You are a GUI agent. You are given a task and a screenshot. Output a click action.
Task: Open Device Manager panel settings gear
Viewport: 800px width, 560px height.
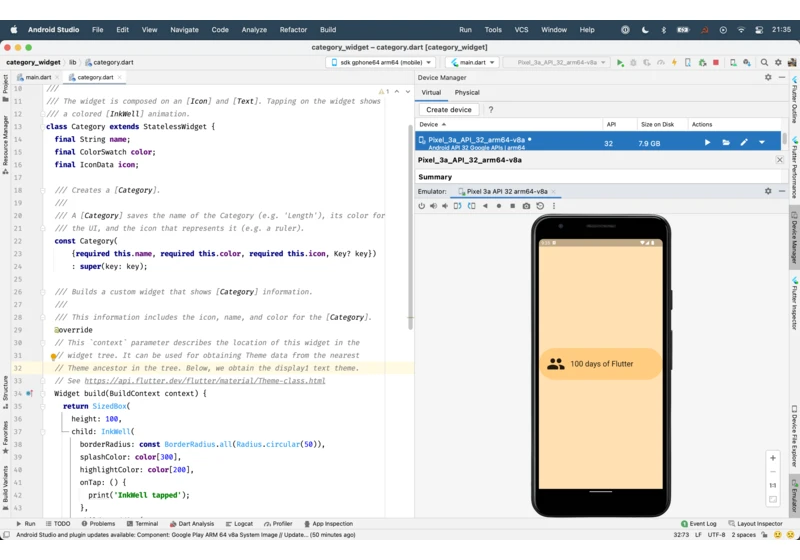coord(768,77)
